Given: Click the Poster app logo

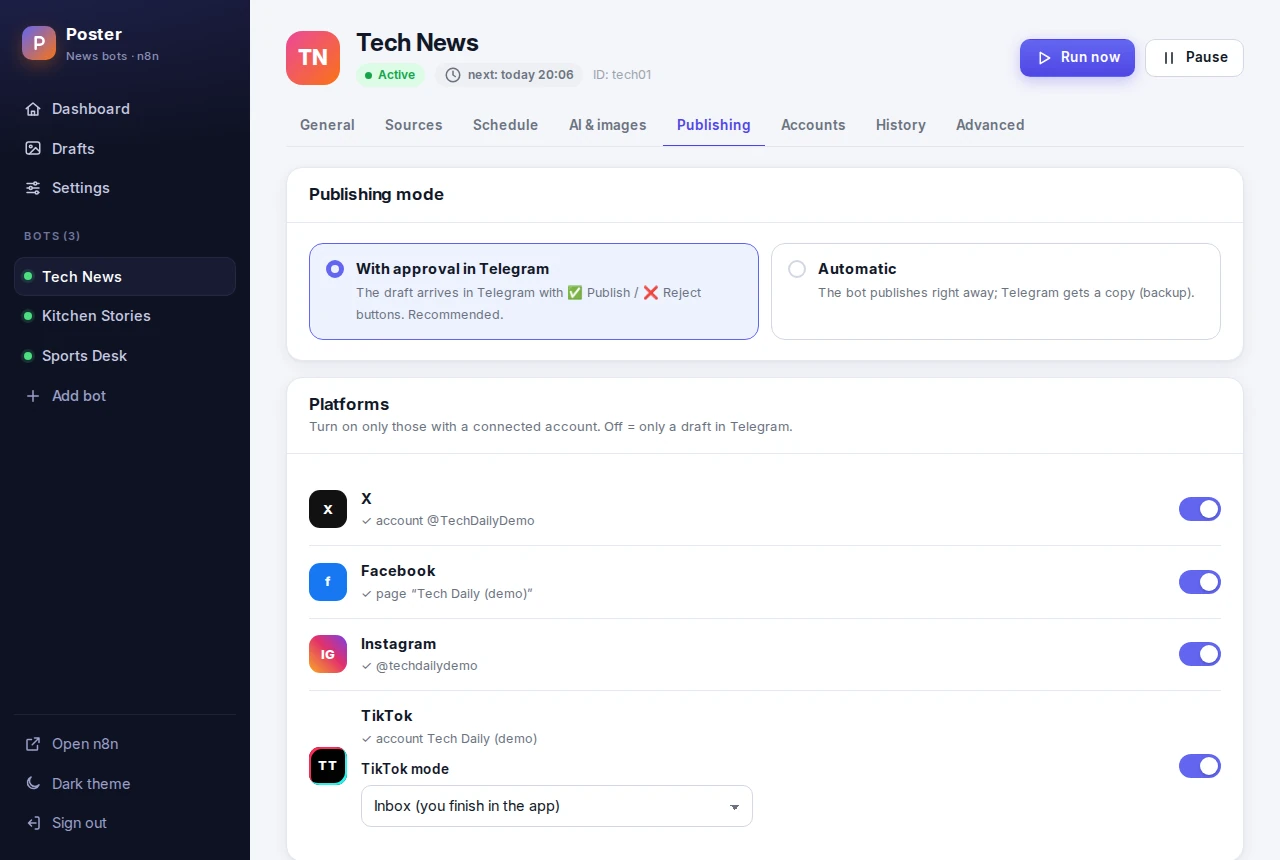Looking at the screenshot, I should point(39,43).
